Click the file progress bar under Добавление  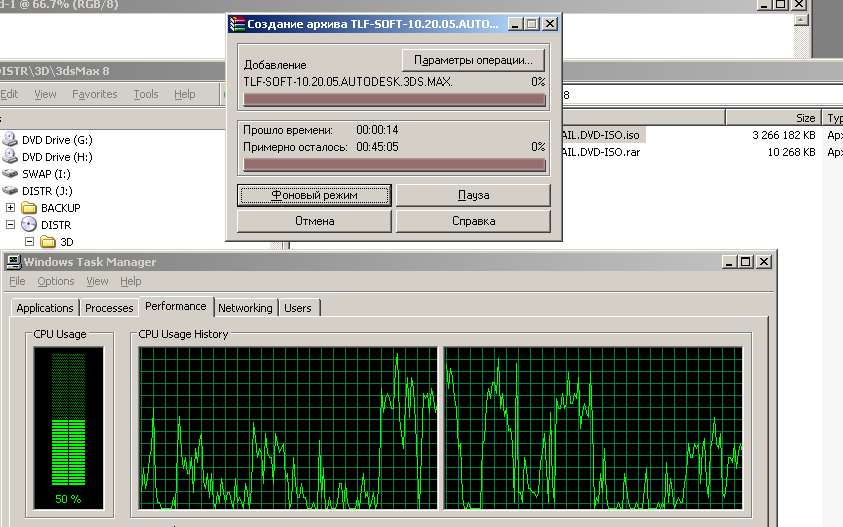[394, 99]
